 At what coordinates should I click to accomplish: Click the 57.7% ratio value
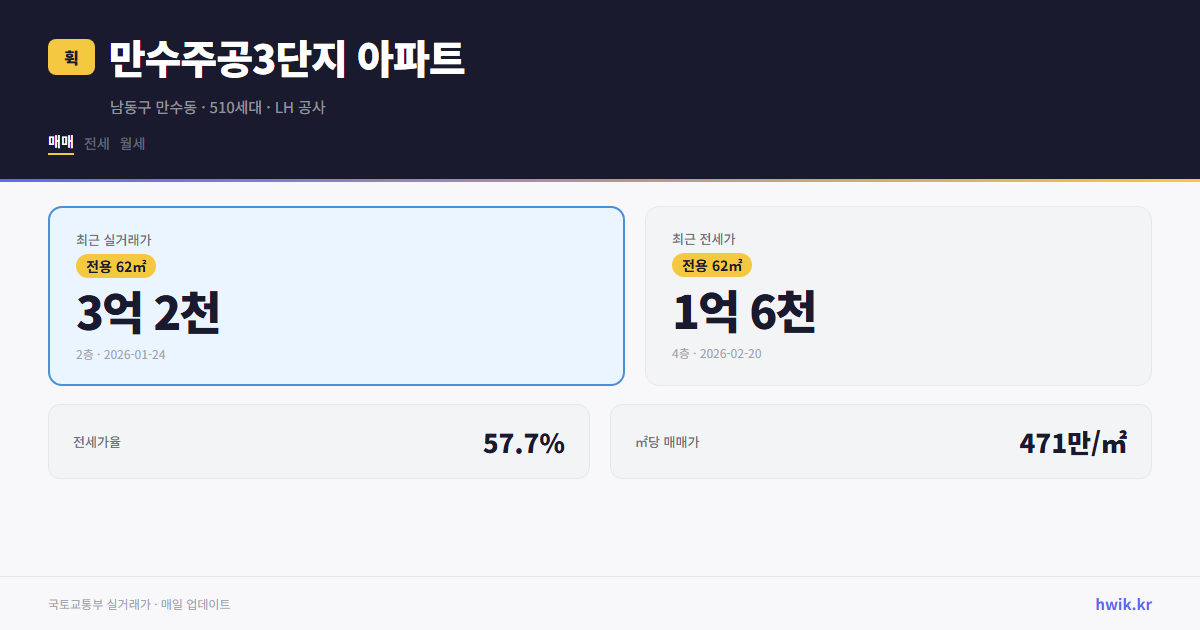[524, 441]
